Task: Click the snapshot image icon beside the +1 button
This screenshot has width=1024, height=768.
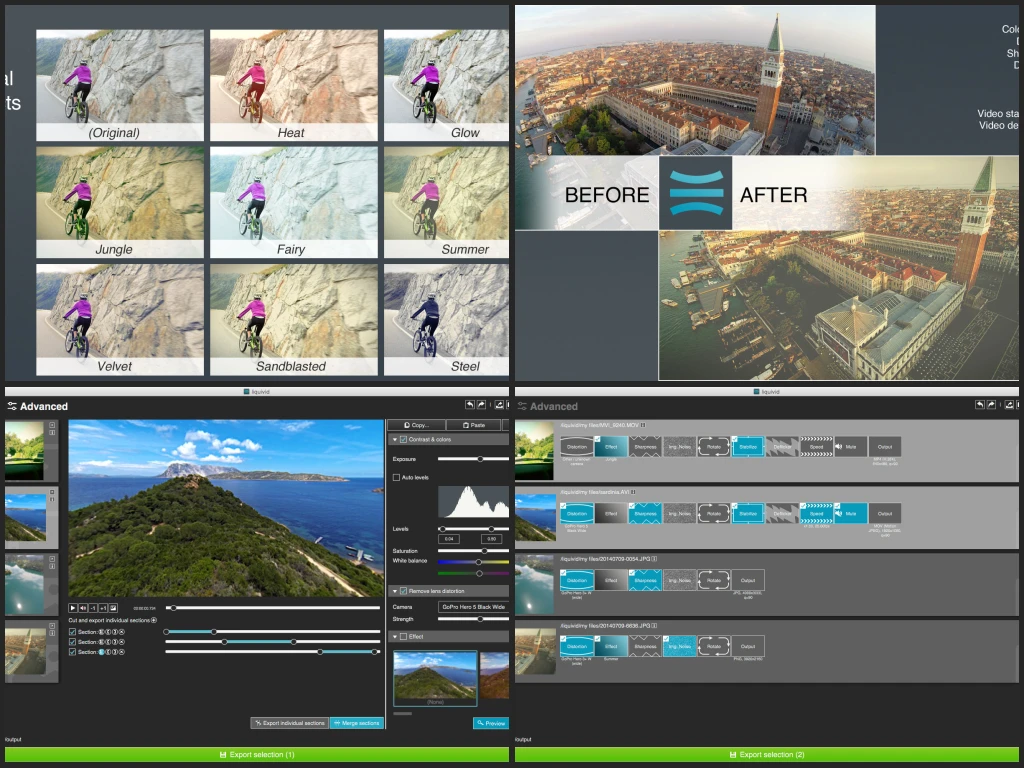Action: 114,607
